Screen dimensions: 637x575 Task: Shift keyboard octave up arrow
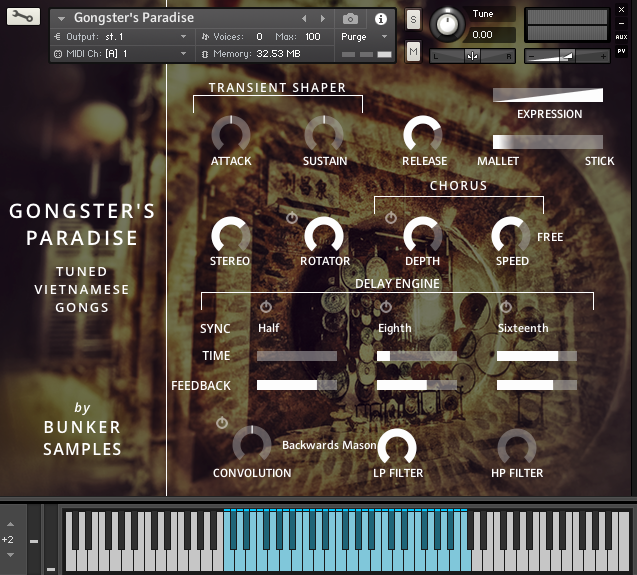click(x=11, y=524)
